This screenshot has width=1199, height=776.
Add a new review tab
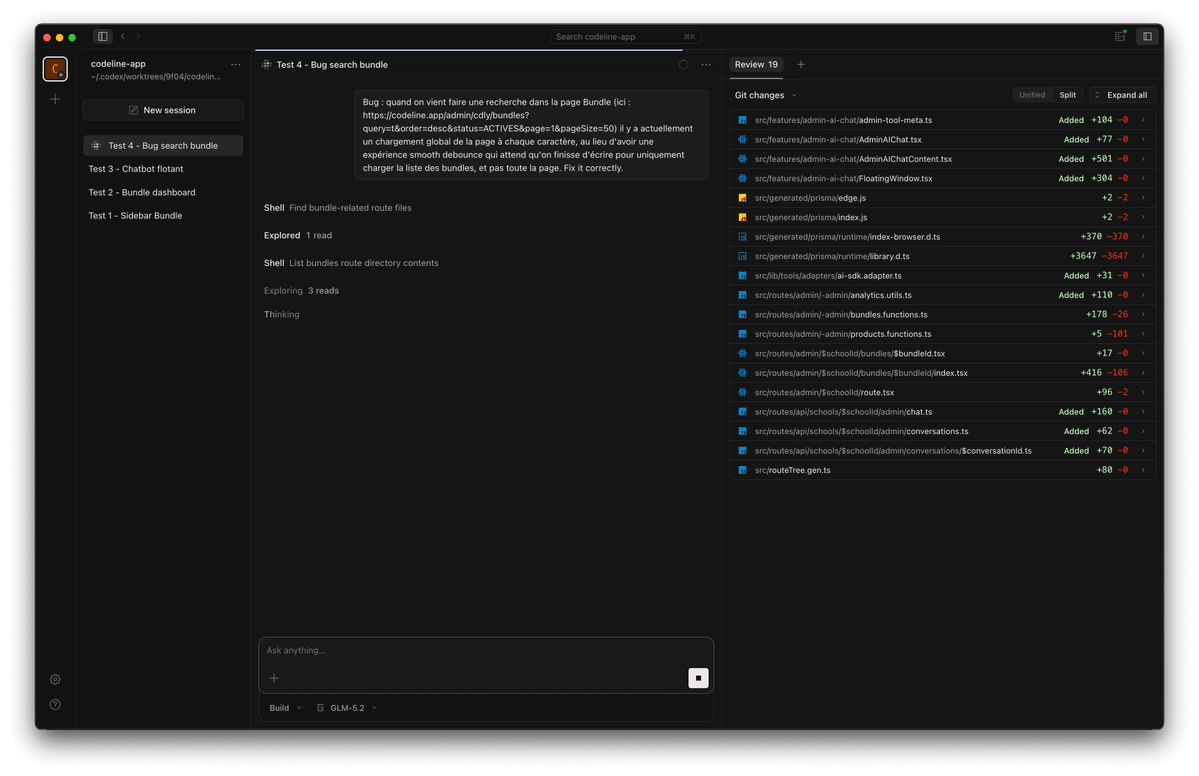801,65
